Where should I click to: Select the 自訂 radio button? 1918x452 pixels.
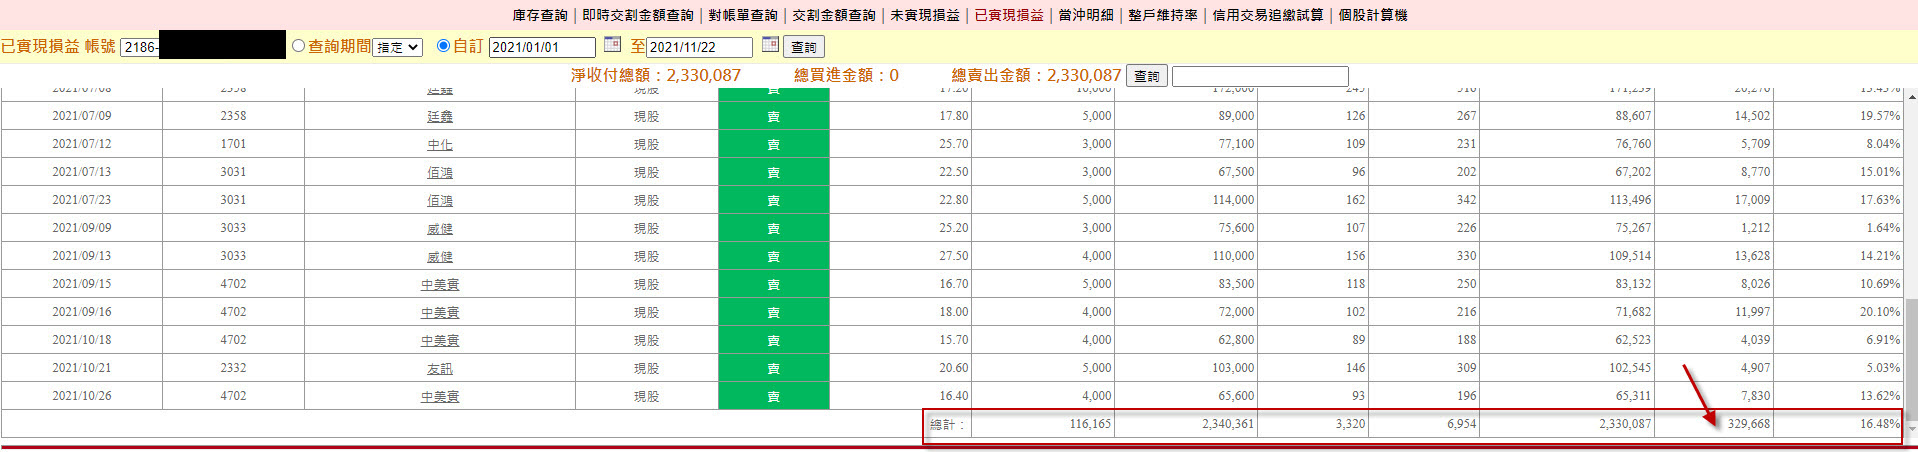(443, 46)
